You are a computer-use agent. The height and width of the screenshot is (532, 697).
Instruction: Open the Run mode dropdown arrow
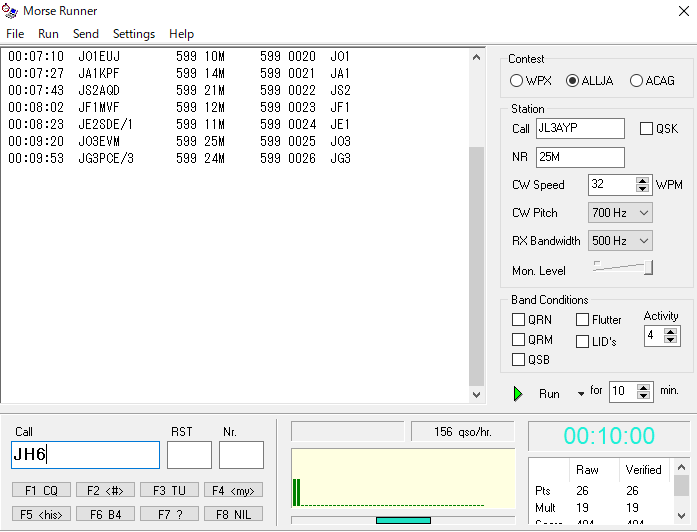[581, 394]
